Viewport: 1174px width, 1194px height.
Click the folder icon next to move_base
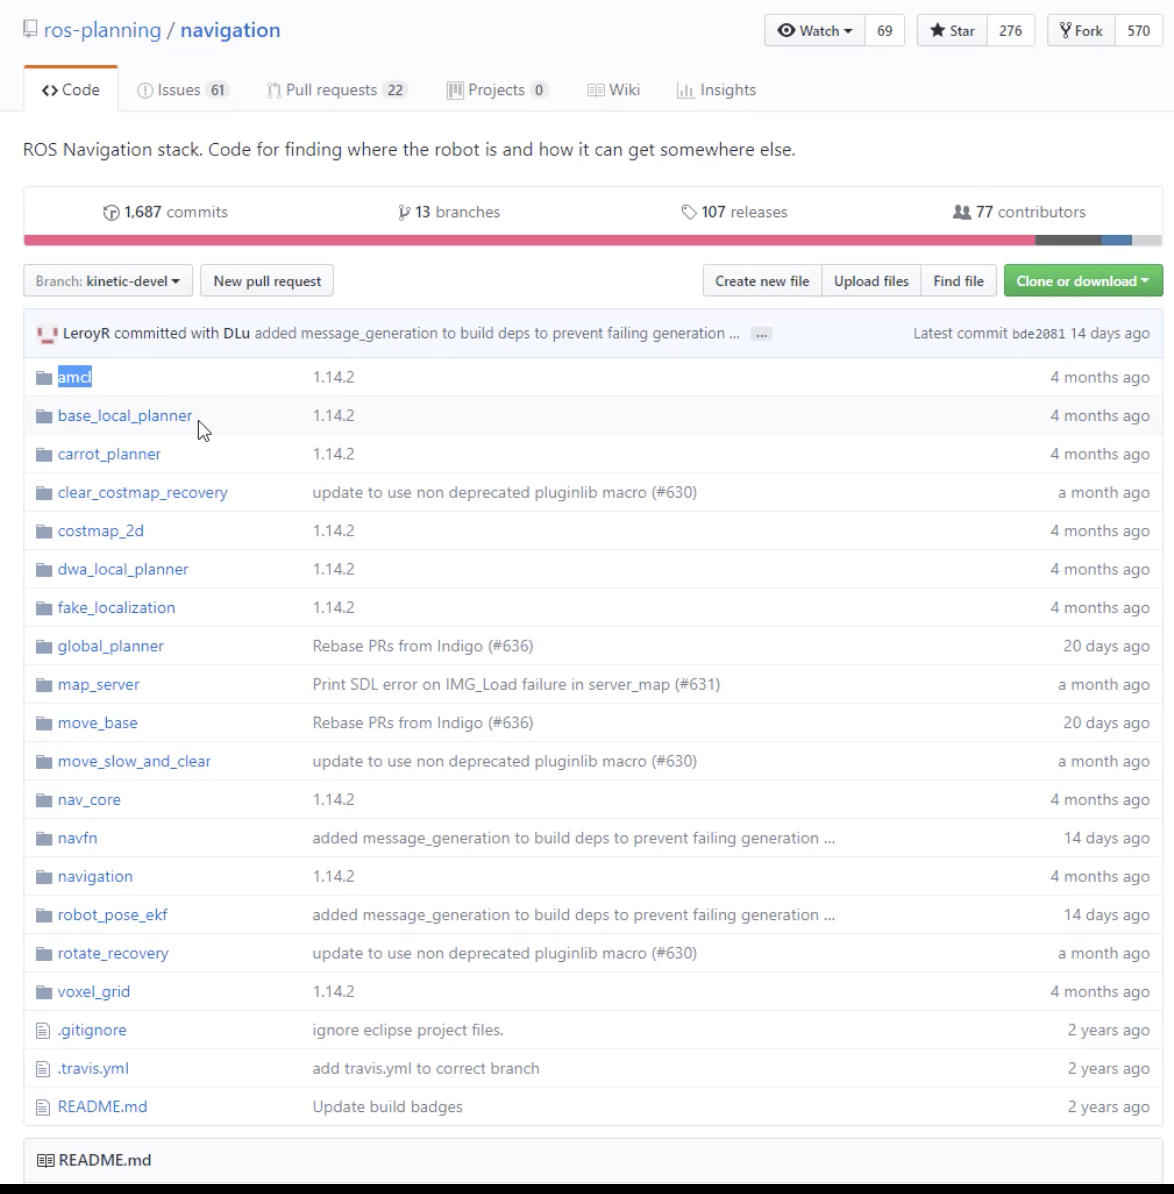tap(43, 723)
